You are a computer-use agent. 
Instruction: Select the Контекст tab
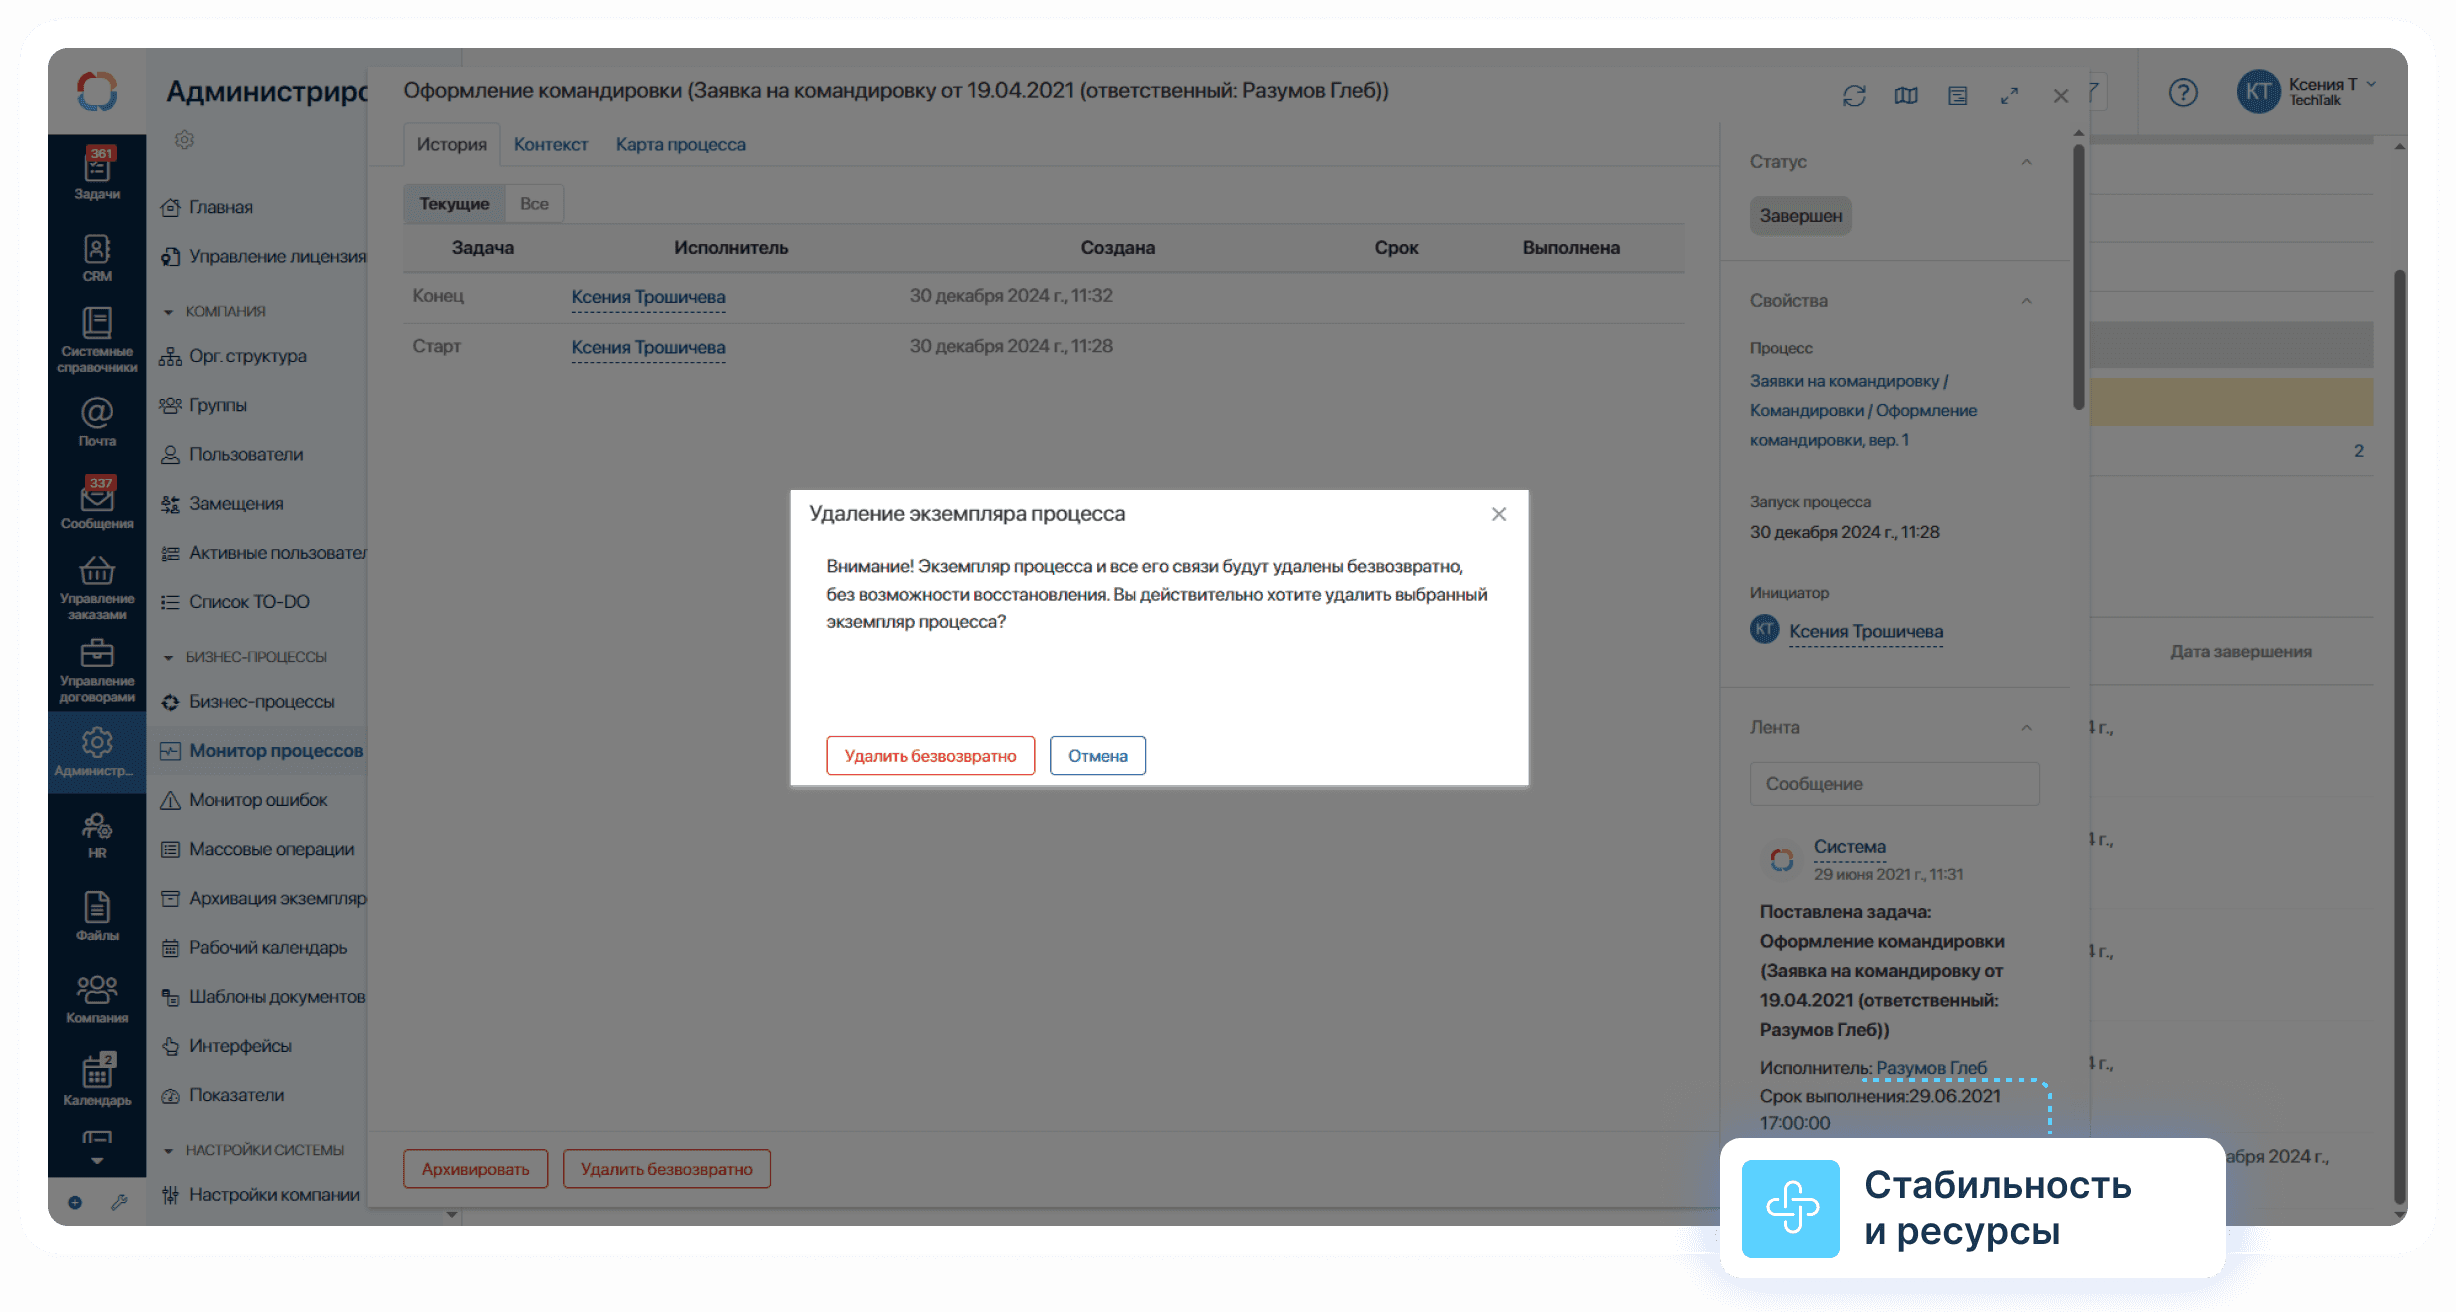coord(551,144)
